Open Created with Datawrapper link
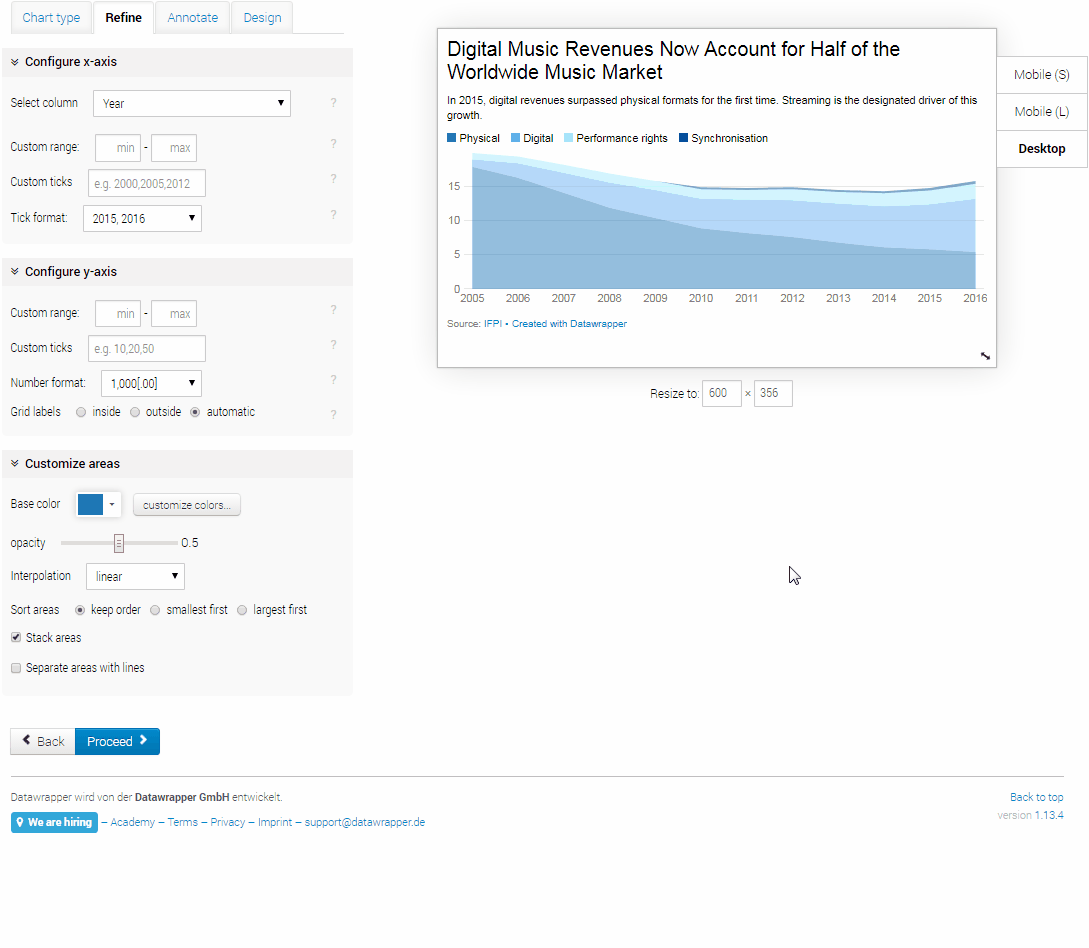Viewport: 1089px width, 948px height. coord(570,324)
